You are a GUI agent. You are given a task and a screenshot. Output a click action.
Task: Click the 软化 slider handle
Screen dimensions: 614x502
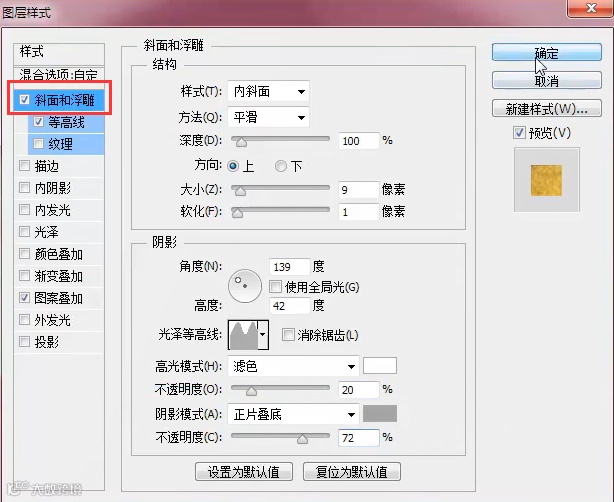[x=237, y=213]
